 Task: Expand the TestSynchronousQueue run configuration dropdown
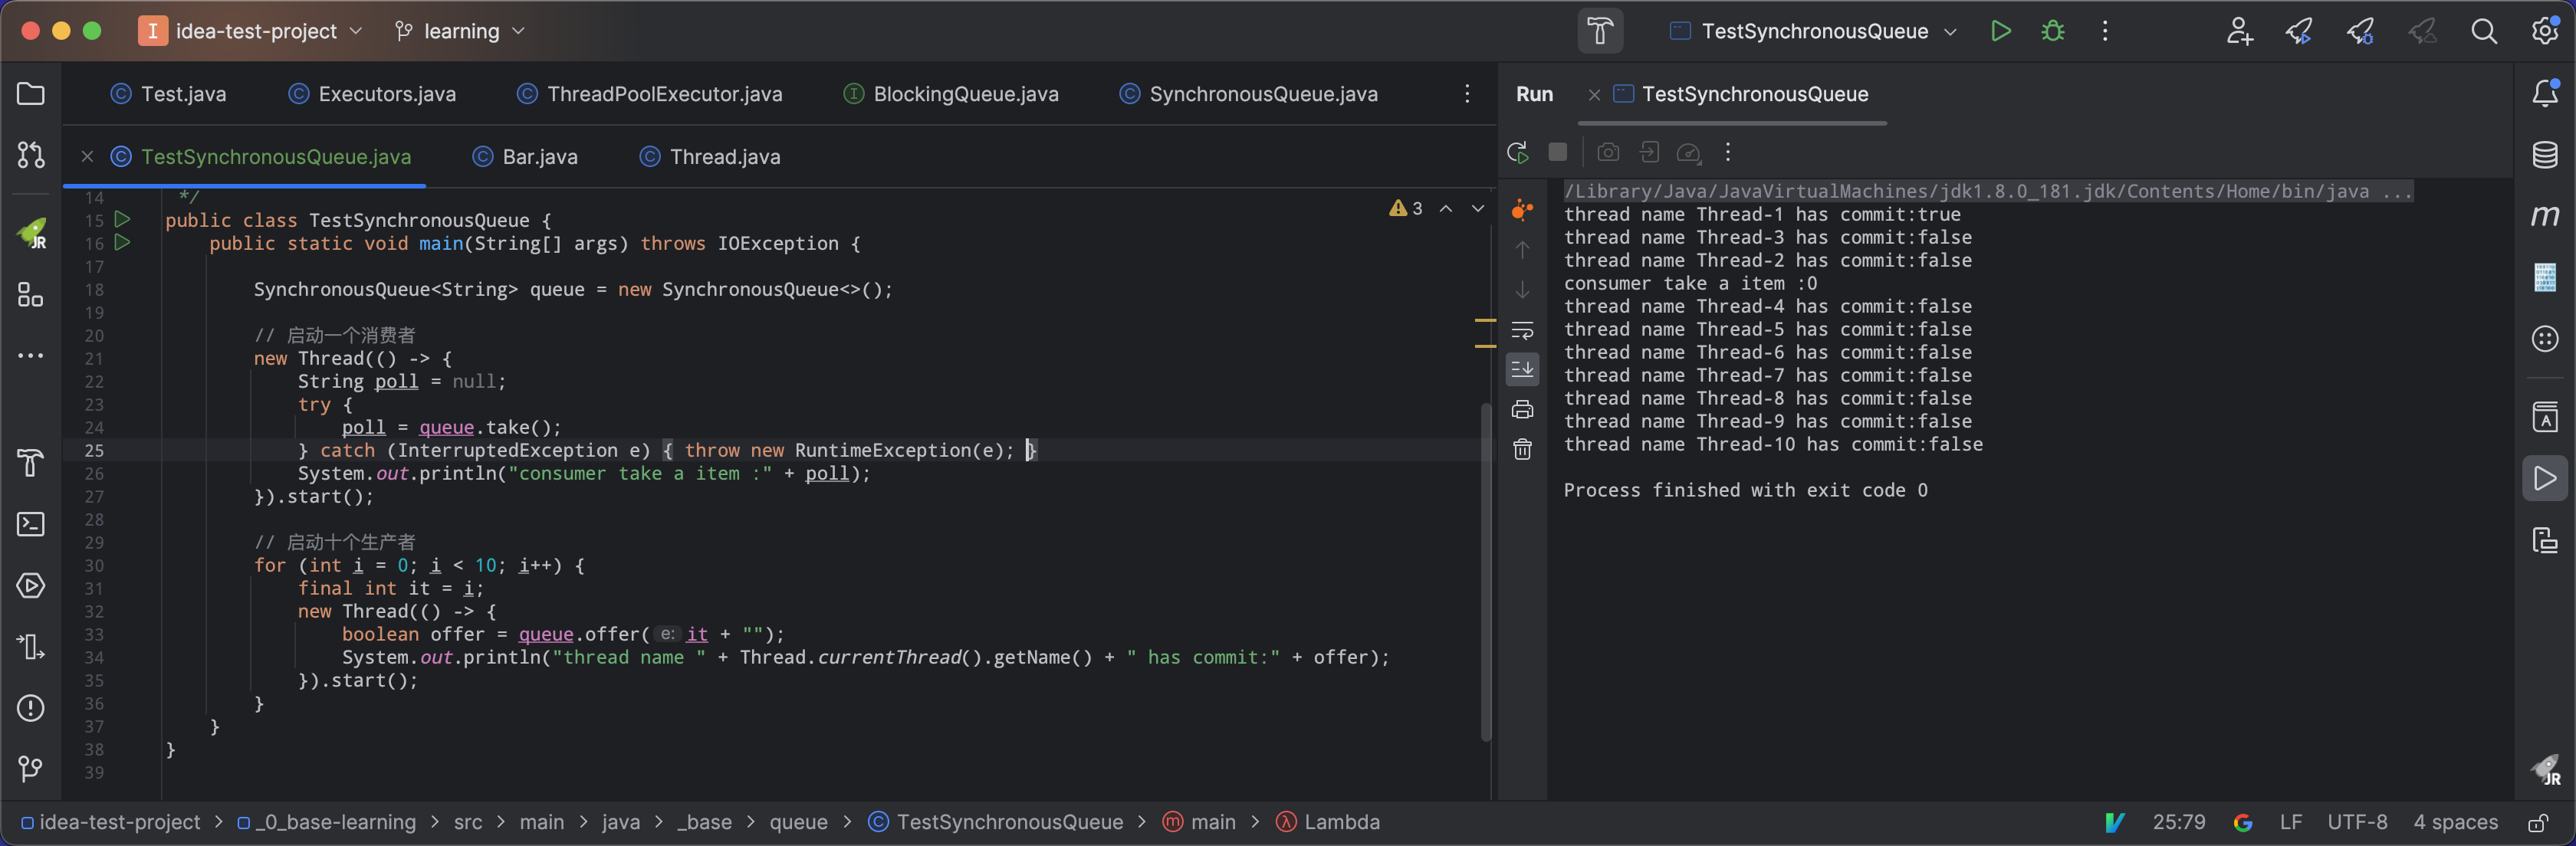pyautogui.click(x=1949, y=31)
